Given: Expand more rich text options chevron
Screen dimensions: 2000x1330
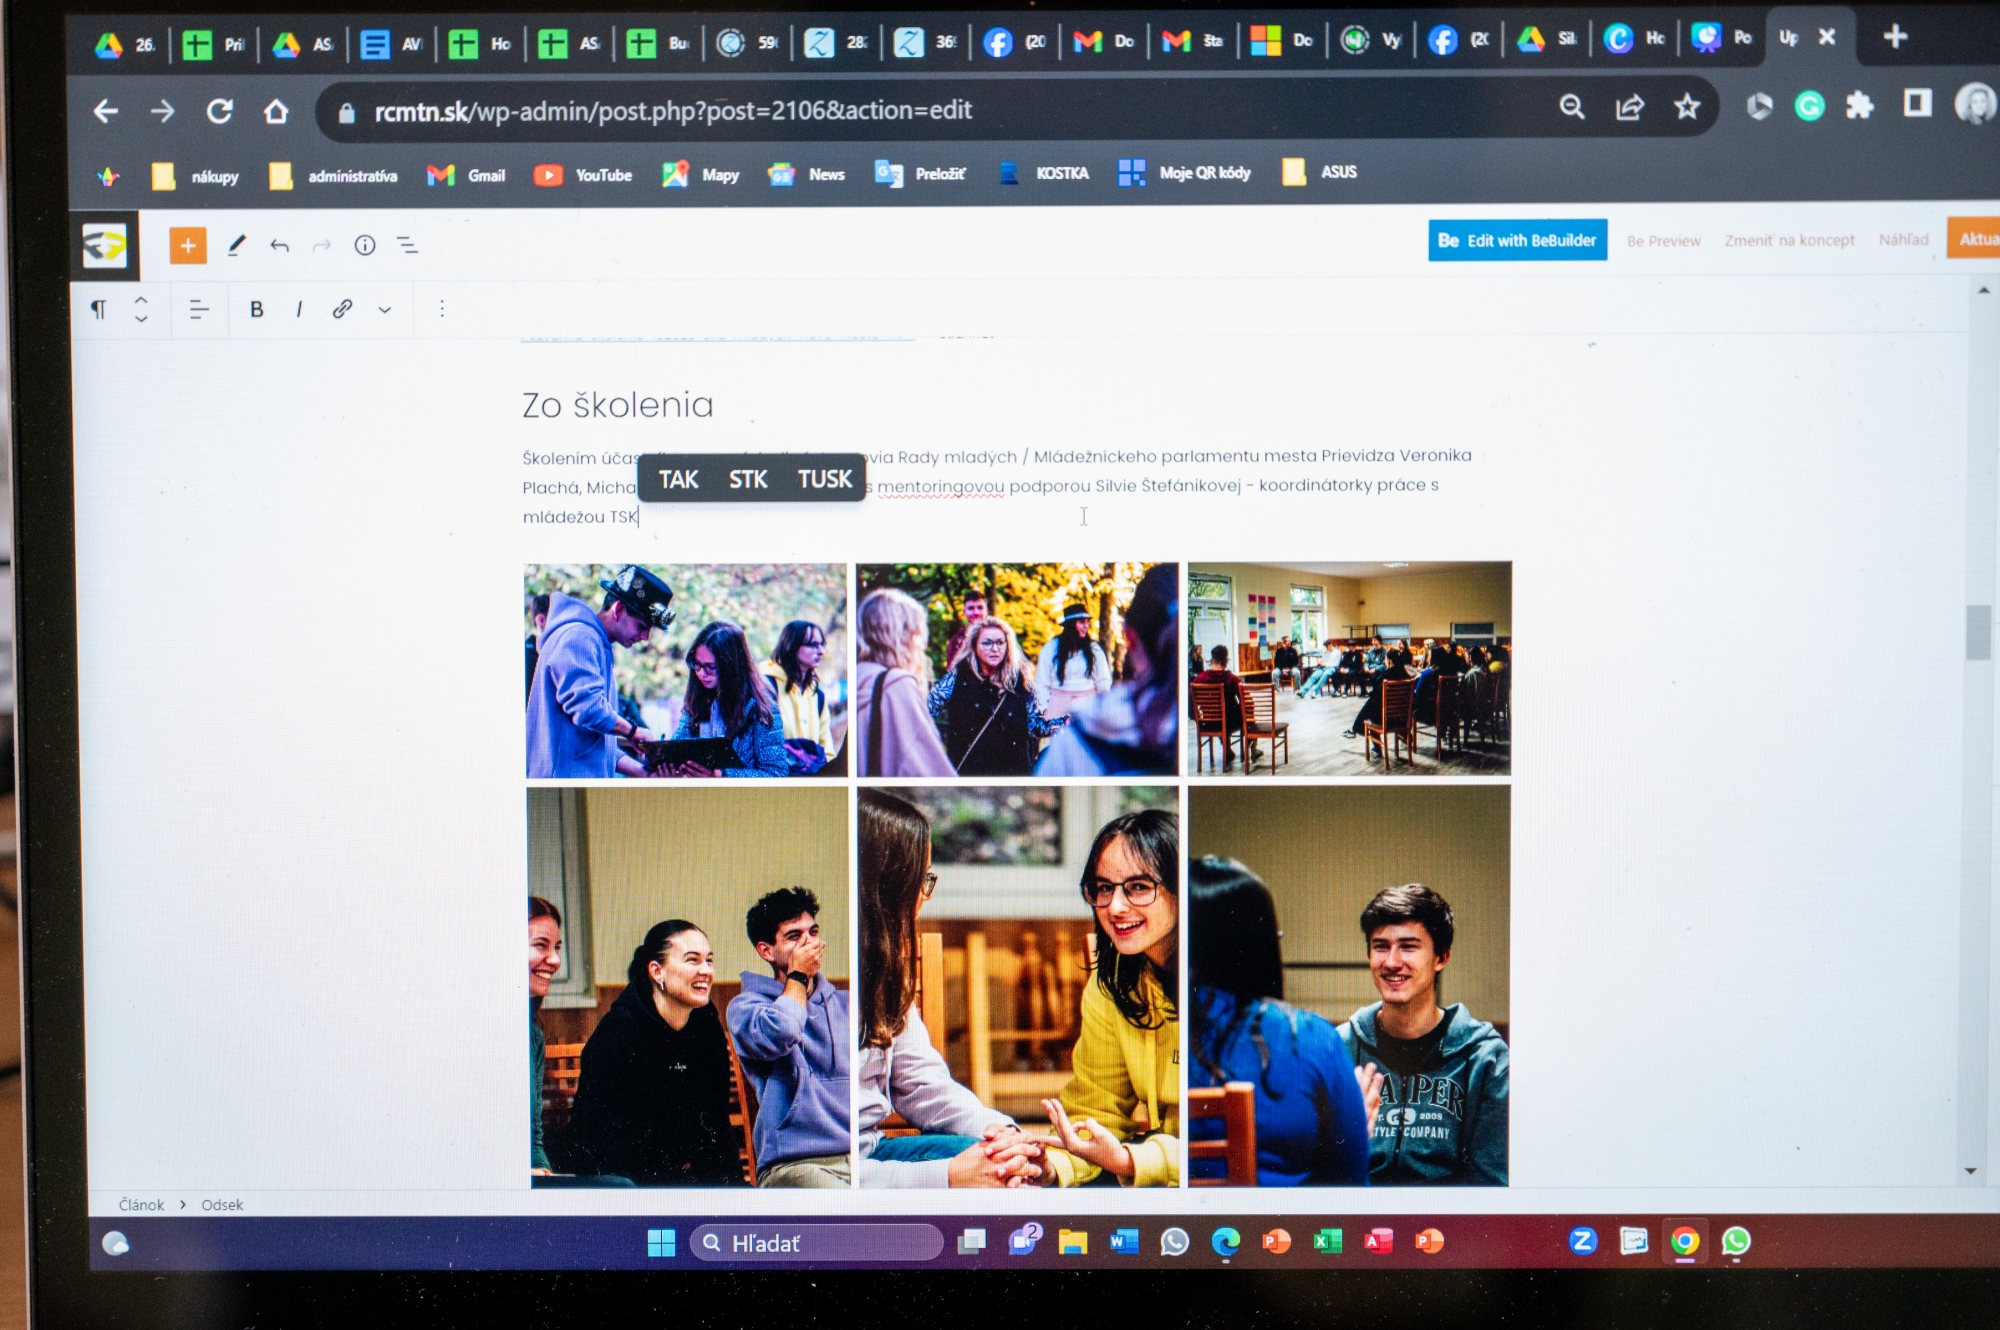Looking at the screenshot, I should [x=385, y=310].
